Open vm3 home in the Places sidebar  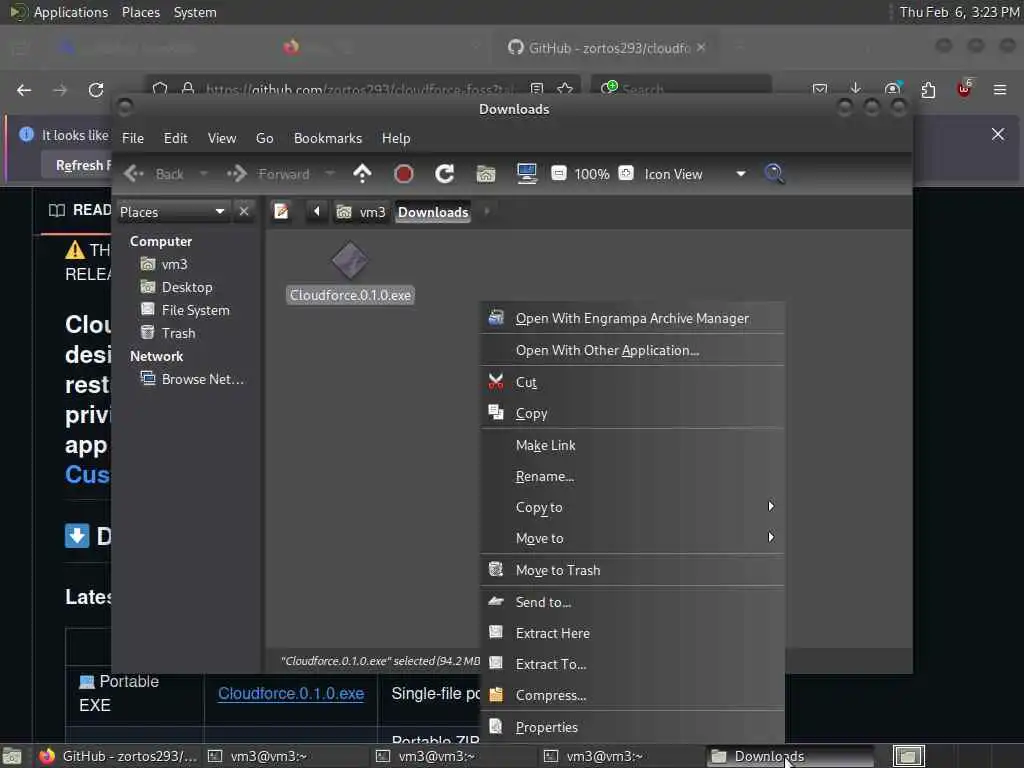[165, 264]
